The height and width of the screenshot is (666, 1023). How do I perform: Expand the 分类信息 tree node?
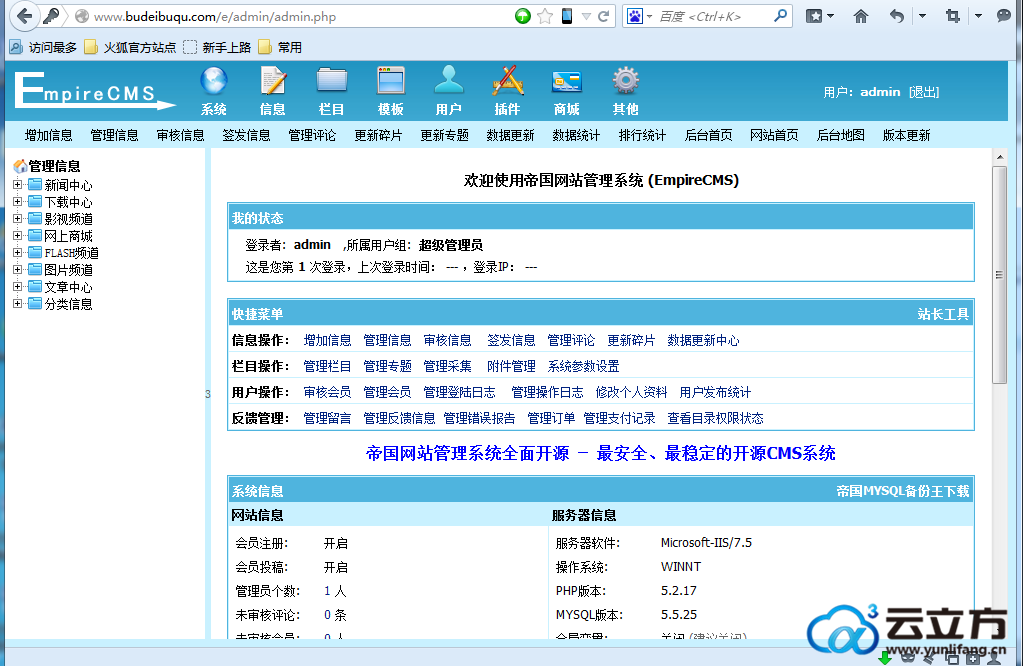coord(18,303)
